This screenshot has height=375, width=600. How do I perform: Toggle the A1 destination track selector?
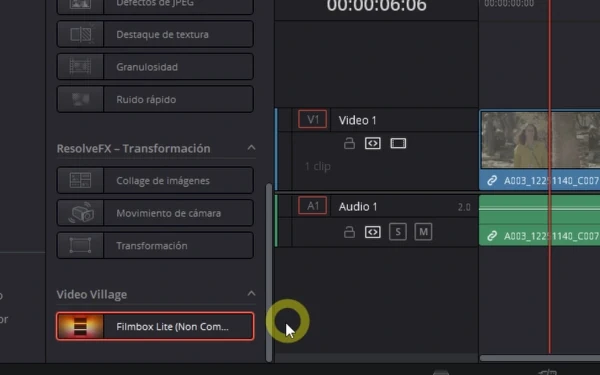[x=313, y=206]
